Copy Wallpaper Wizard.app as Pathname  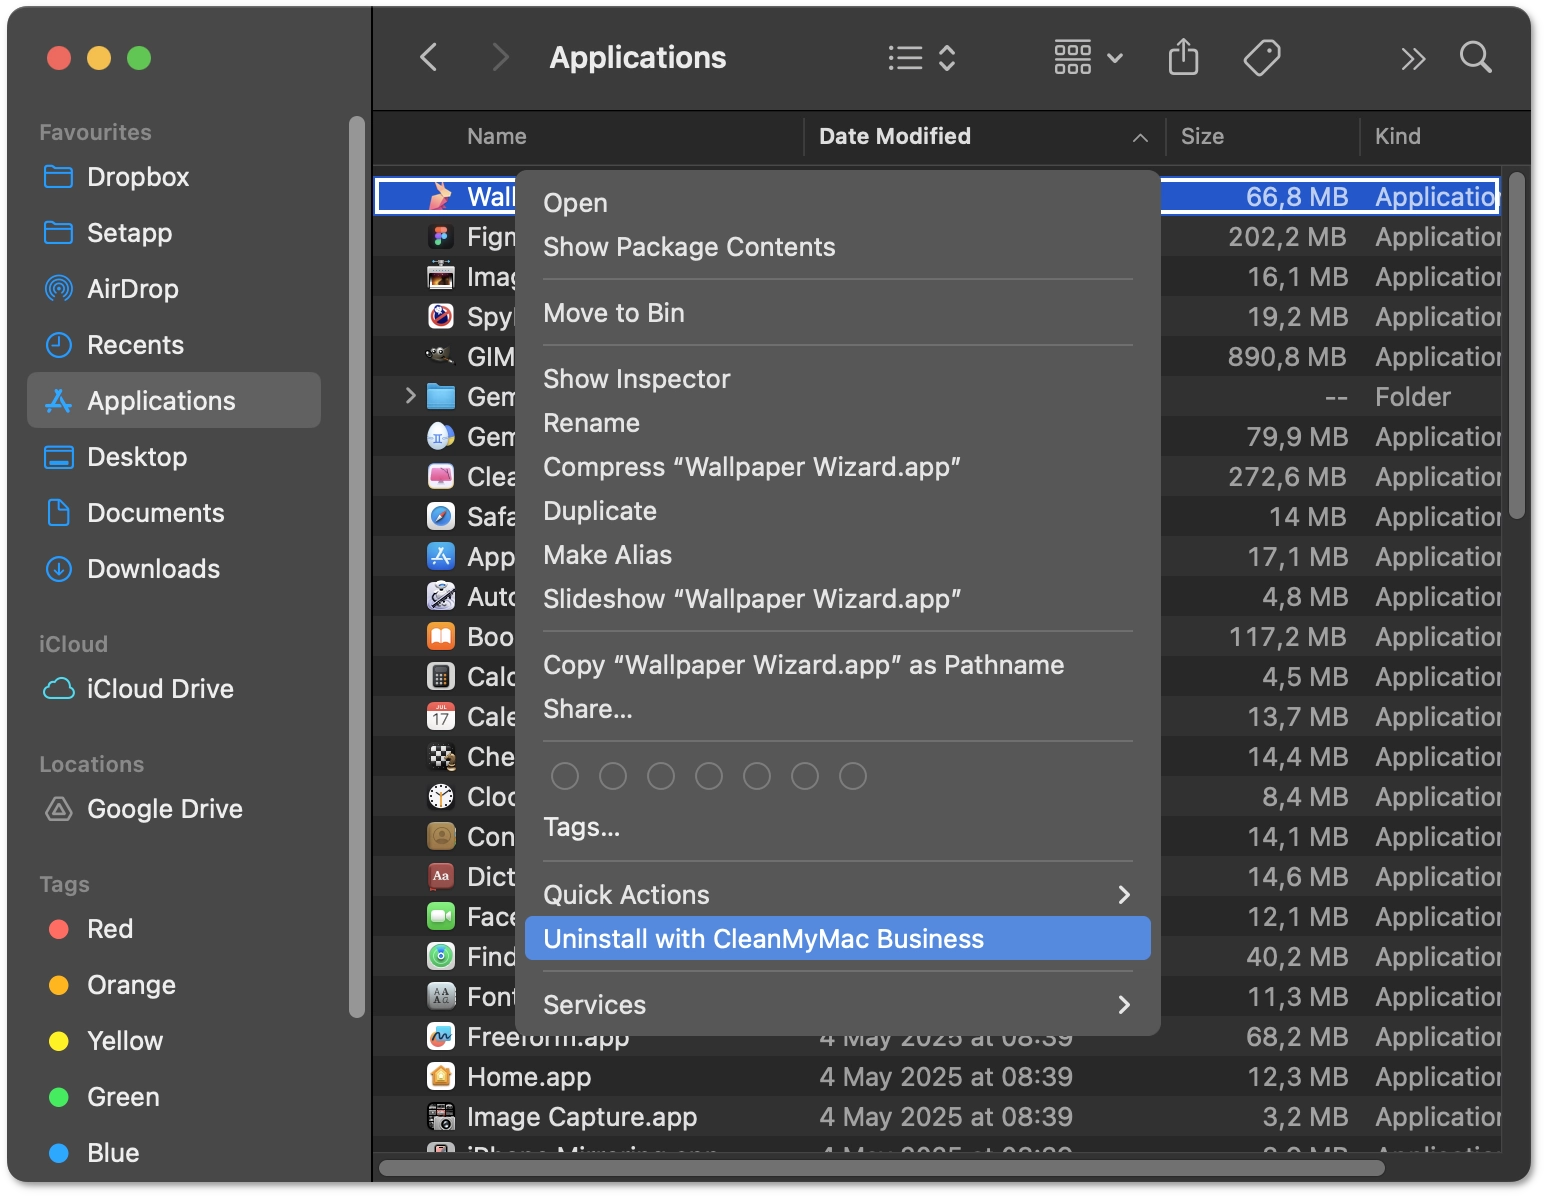(837, 665)
